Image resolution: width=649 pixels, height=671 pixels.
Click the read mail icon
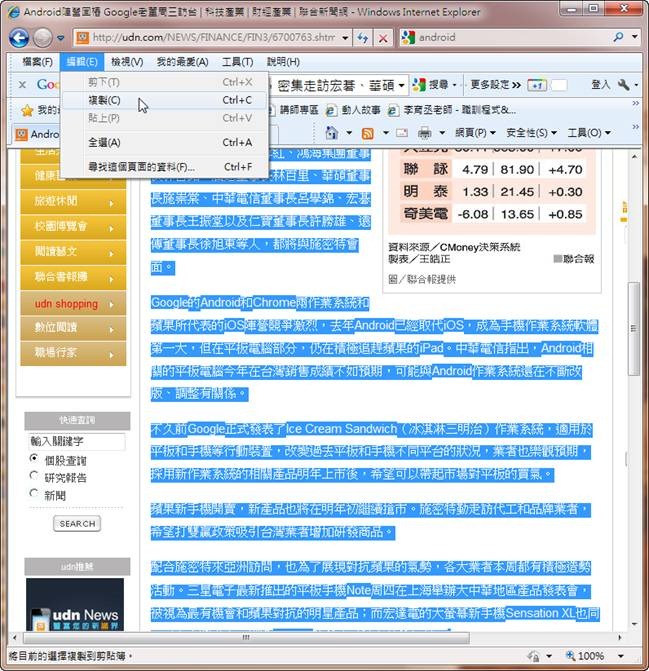[401, 133]
